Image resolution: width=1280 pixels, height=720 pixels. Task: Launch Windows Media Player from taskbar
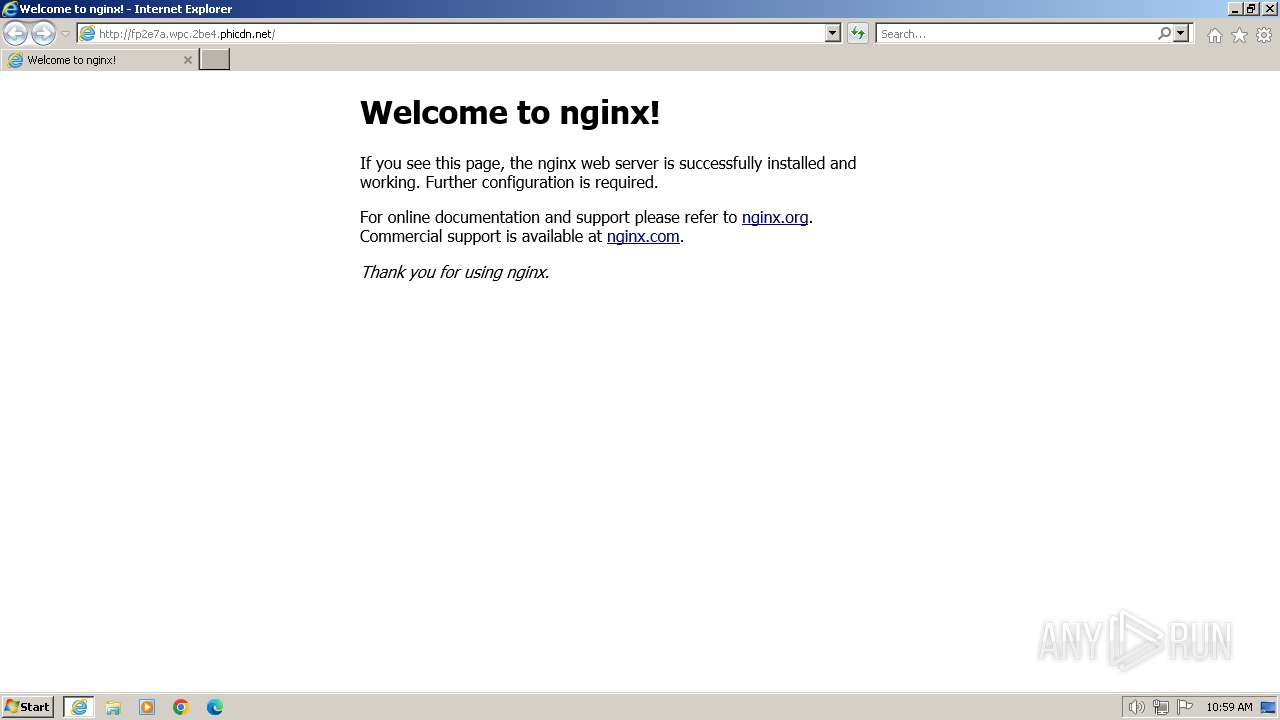(147, 707)
